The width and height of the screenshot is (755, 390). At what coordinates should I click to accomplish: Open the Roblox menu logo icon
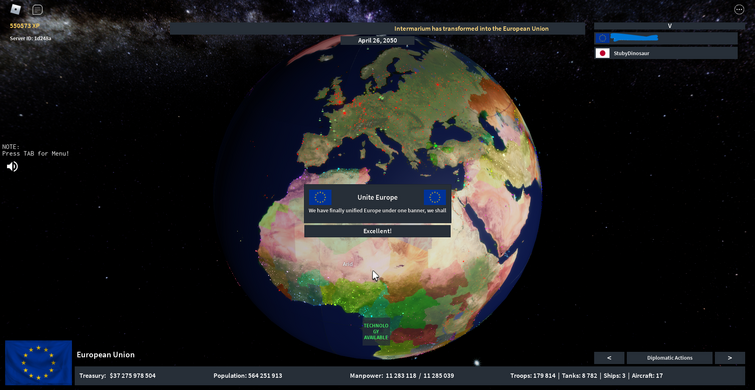pos(15,9)
